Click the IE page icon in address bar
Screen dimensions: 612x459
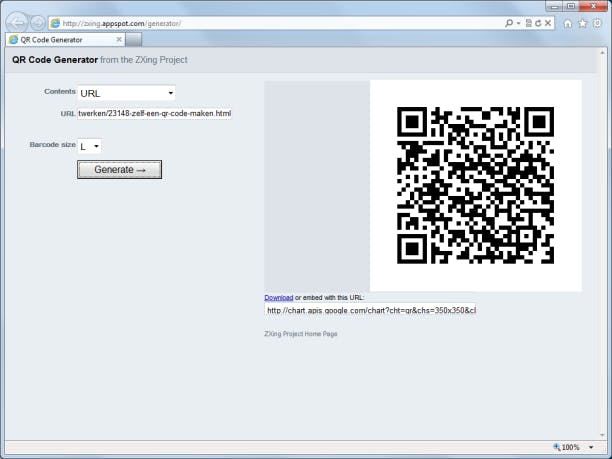(55, 23)
